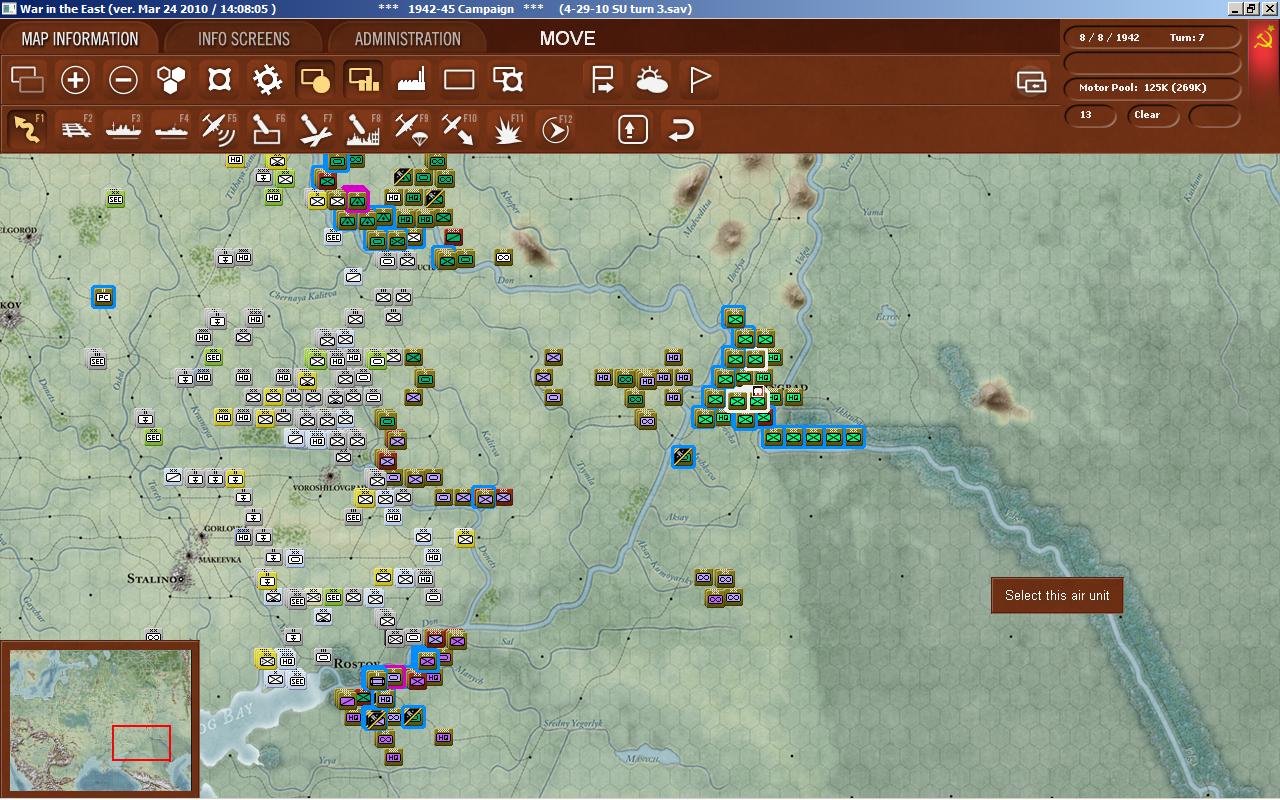The image size is (1280, 800).
Task: Open the MAP INFORMATION tab
Action: pos(80,39)
